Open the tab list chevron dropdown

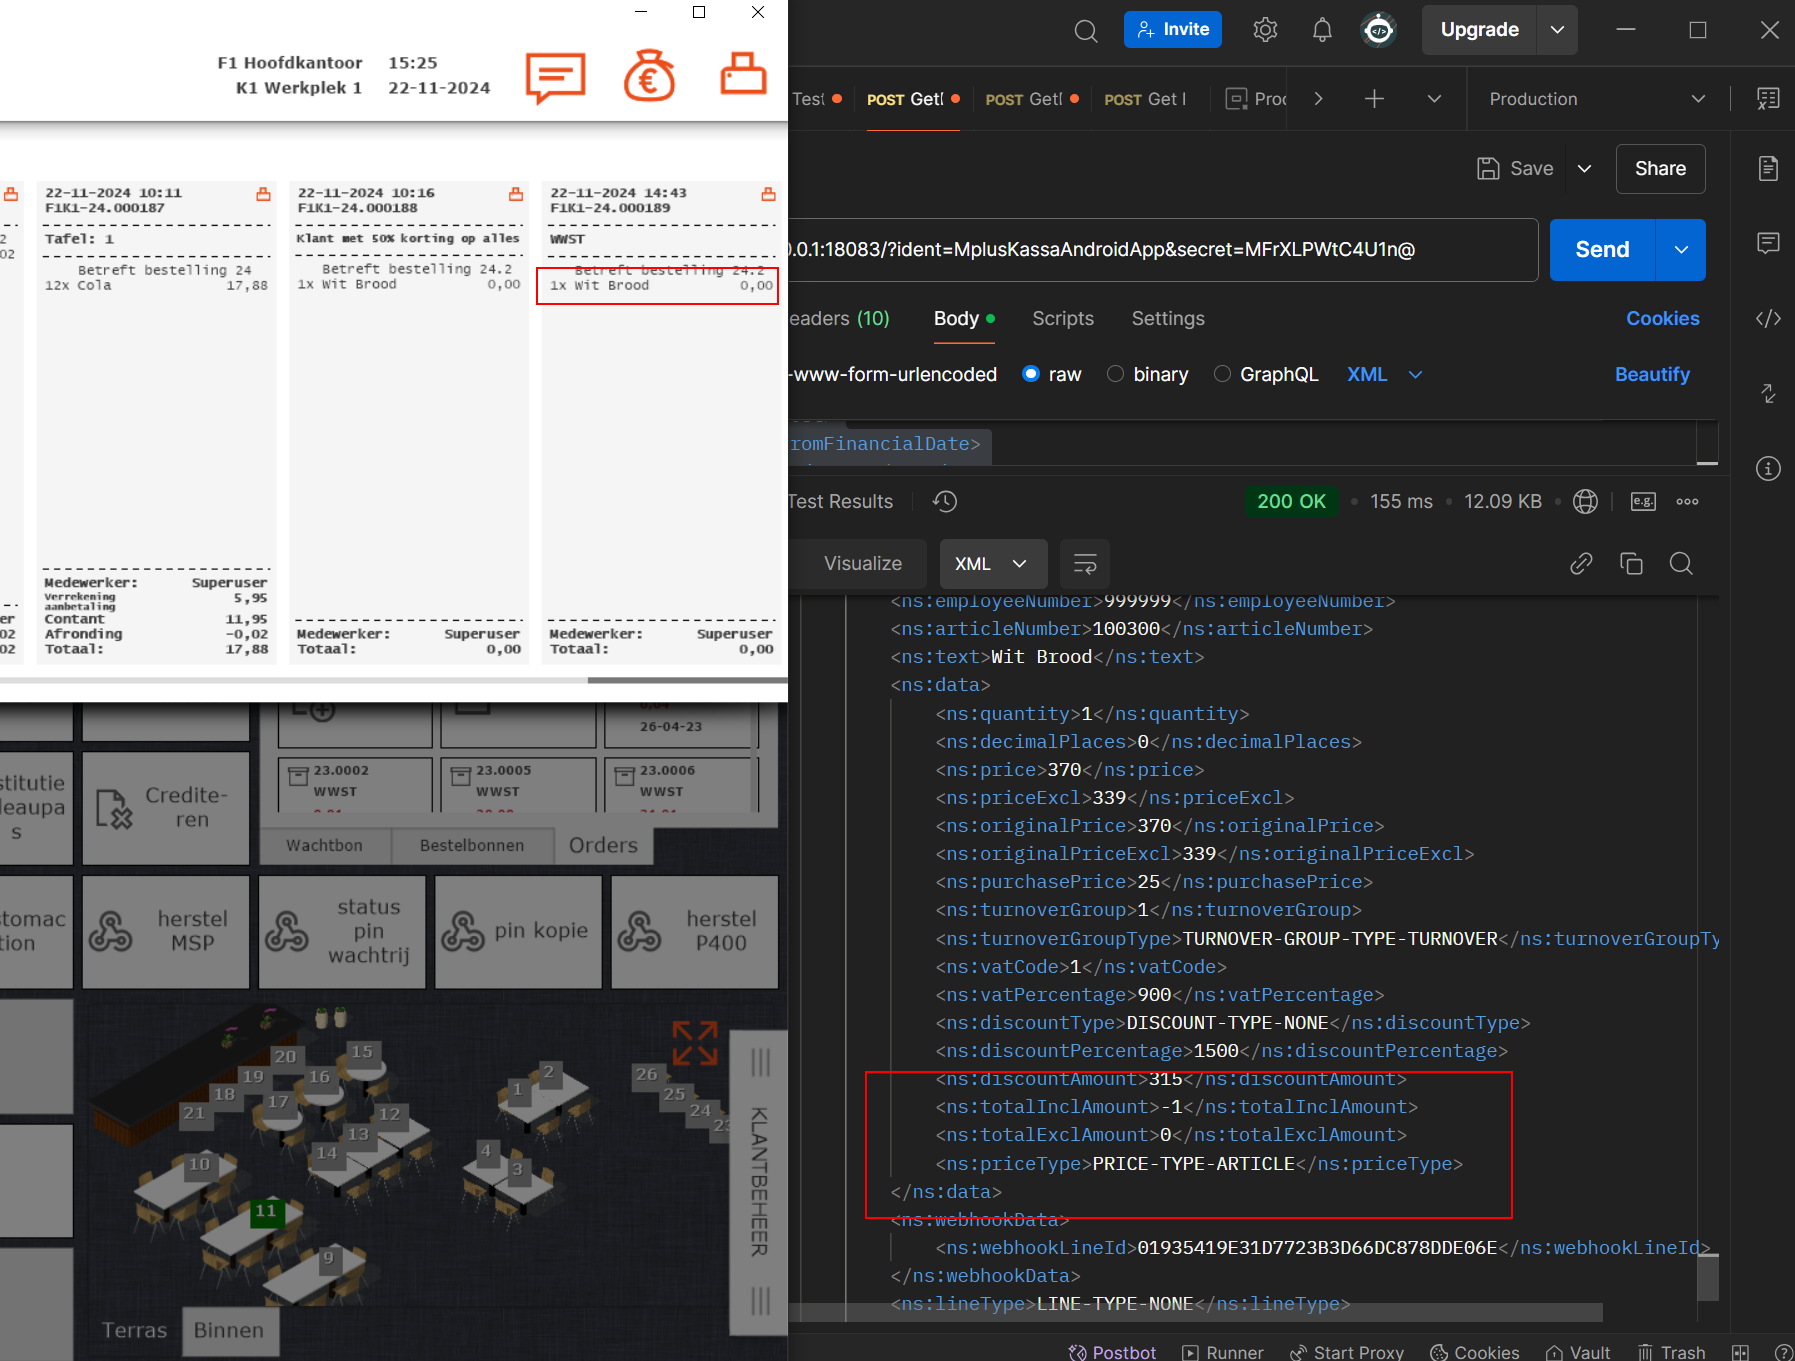click(x=1434, y=98)
